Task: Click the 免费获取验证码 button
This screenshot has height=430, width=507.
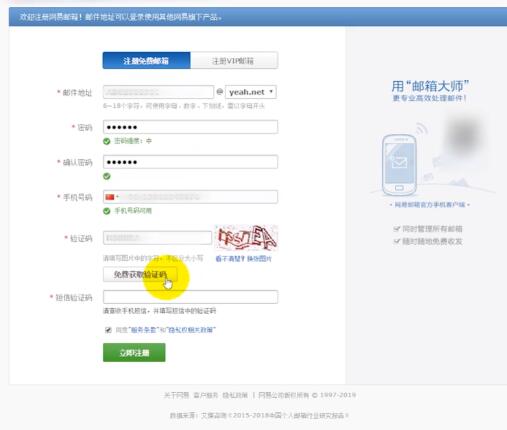Action: 140,274
